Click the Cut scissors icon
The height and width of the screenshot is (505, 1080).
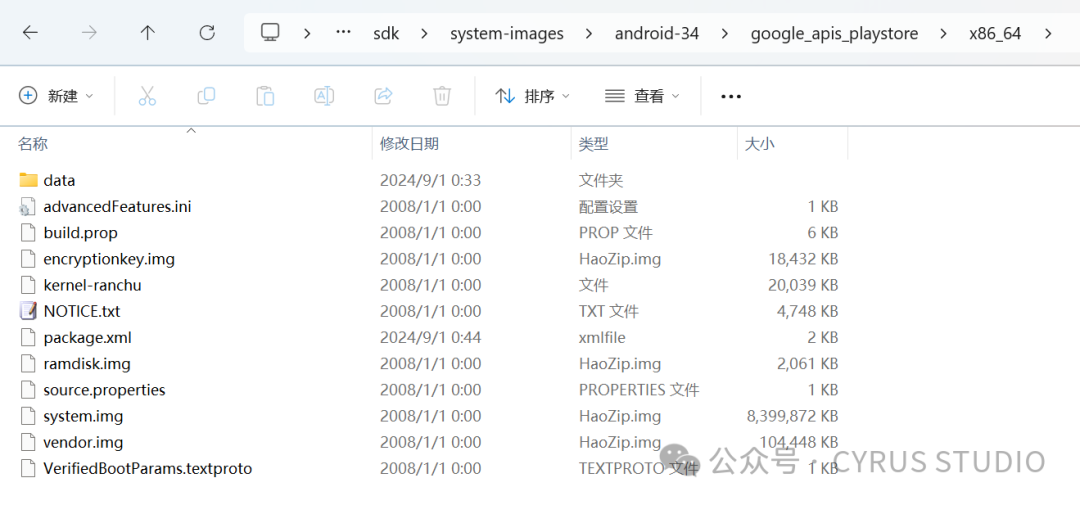147,96
